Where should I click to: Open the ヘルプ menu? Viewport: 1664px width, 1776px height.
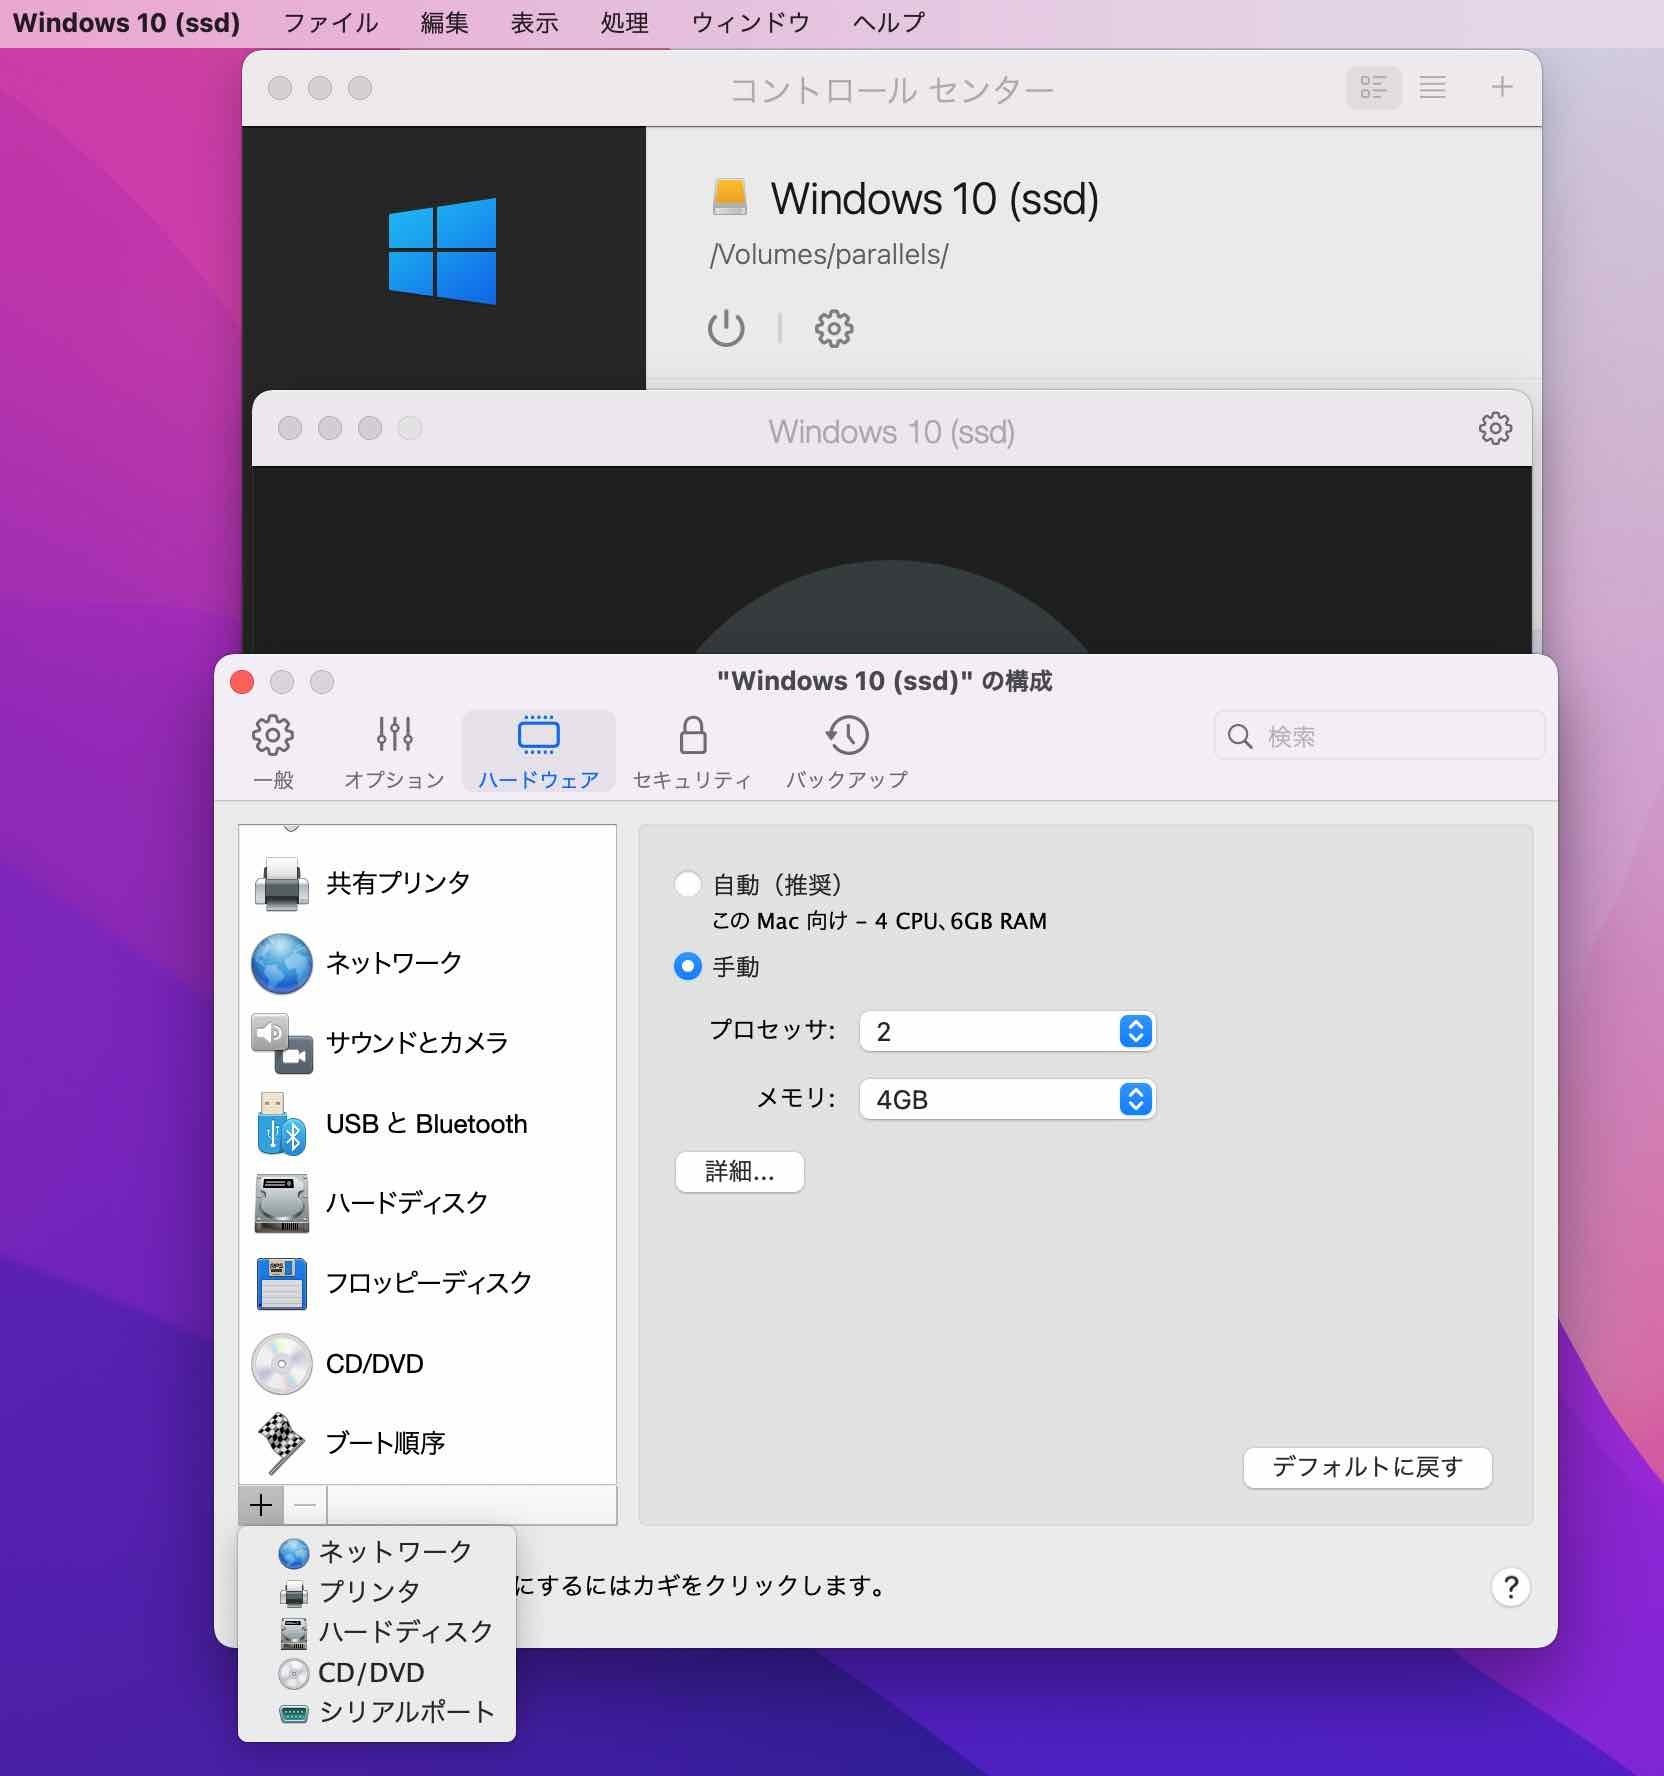pos(889,22)
